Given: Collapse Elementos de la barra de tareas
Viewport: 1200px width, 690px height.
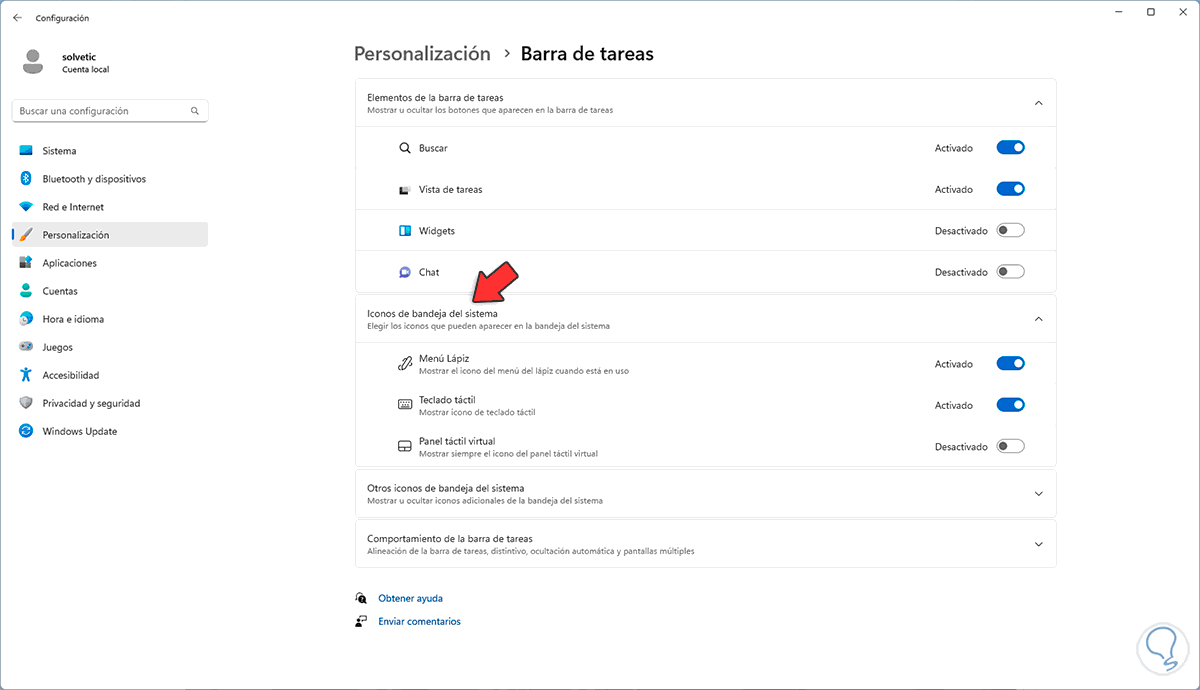Looking at the screenshot, I should tap(1038, 103).
